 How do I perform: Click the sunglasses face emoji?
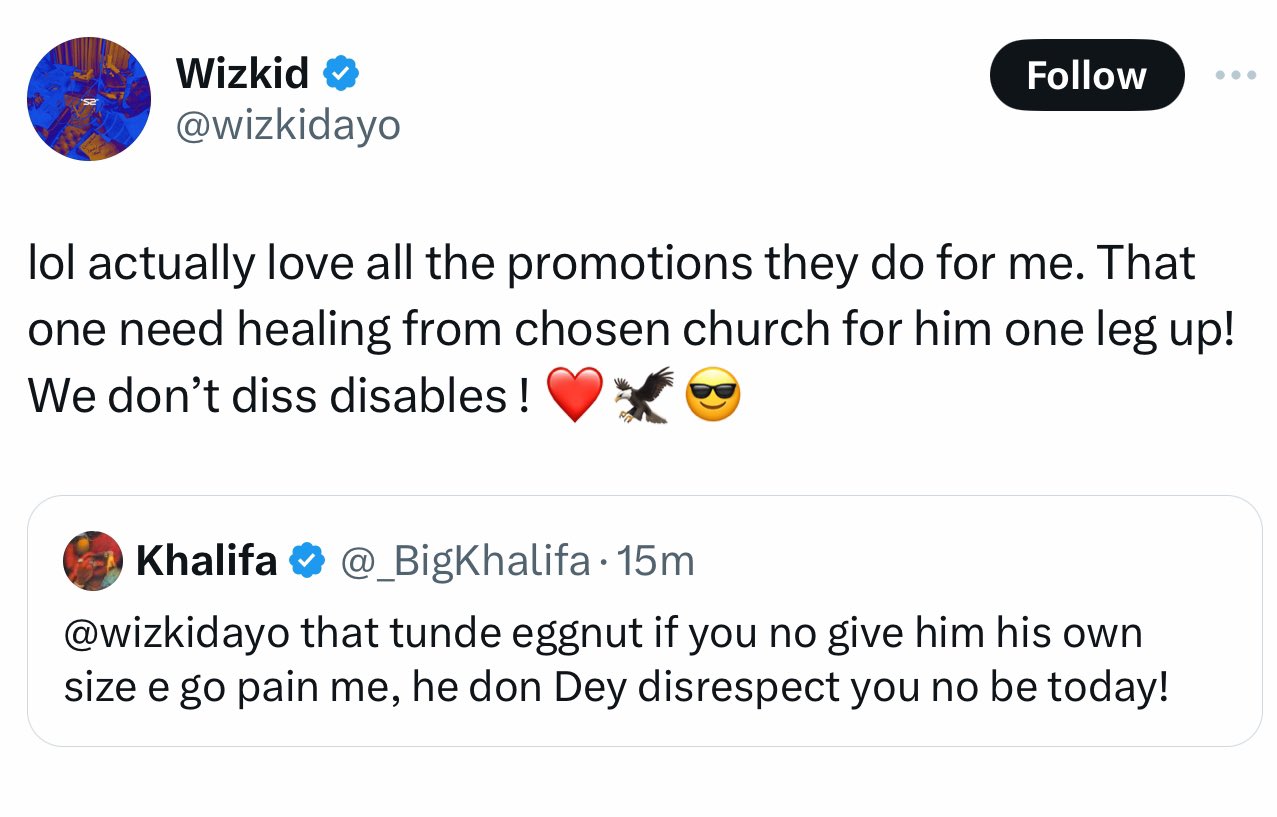click(x=713, y=395)
